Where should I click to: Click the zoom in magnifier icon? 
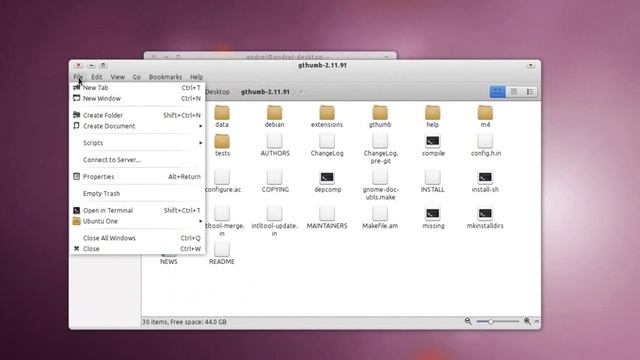coord(527,322)
